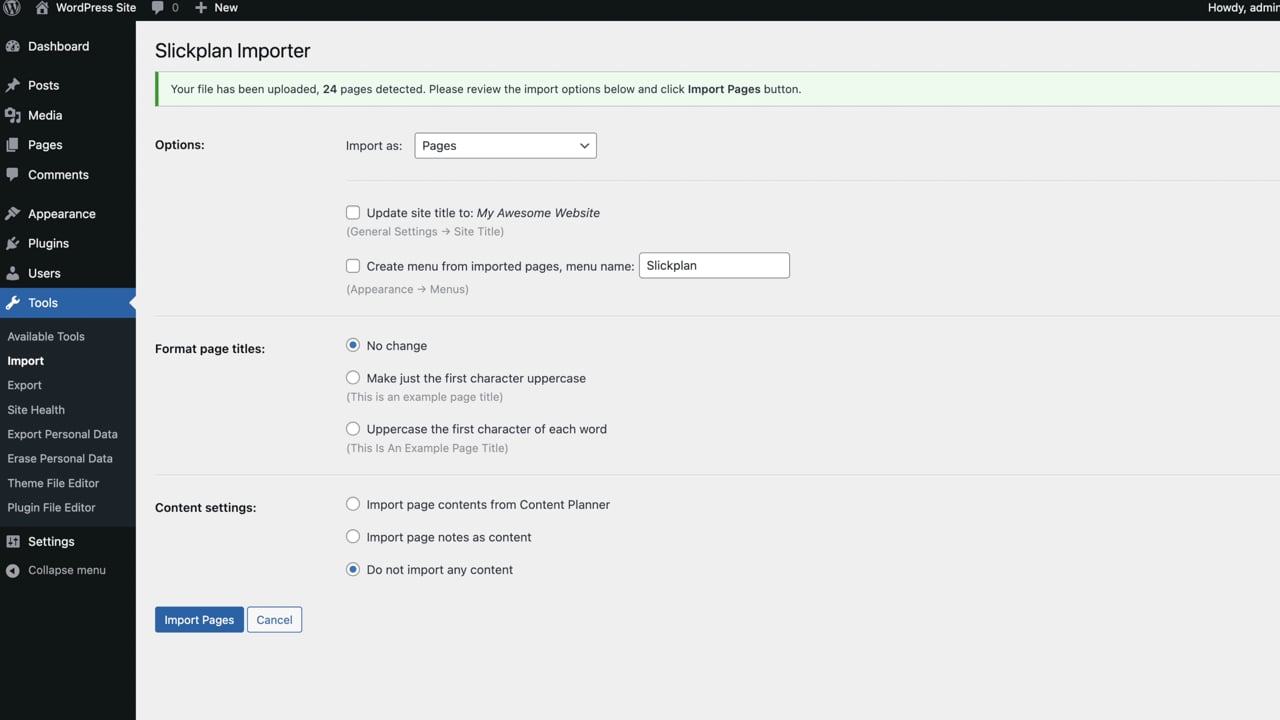Screen dimensions: 1280x720
Task: Click the Collapse menu arrow icon
Action: [x=13, y=570]
